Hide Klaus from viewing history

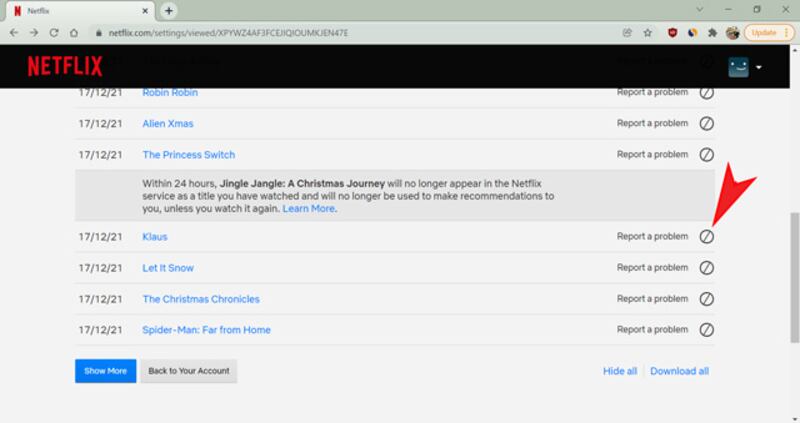[706, 237]
